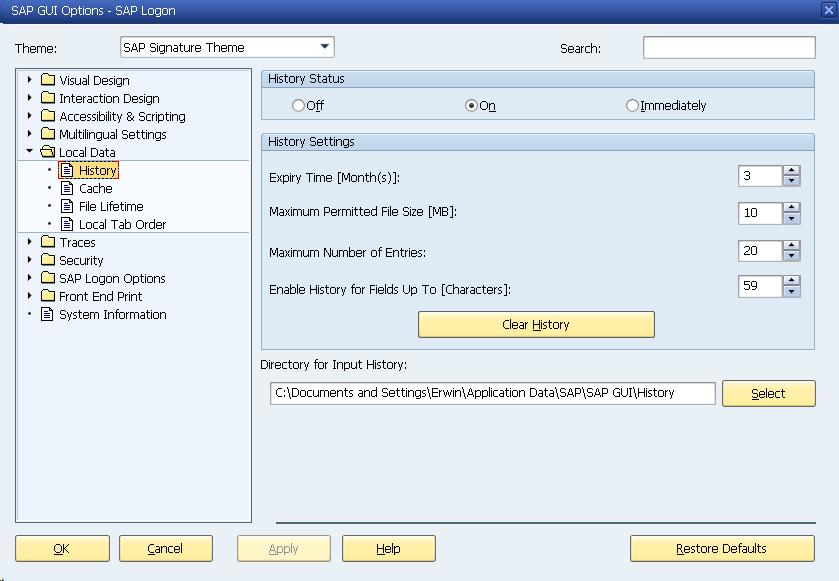The width and height of the screenshot is (839, 581).
Task: Click the Front End Print folder icon
Action: click(x=48, y=296)
